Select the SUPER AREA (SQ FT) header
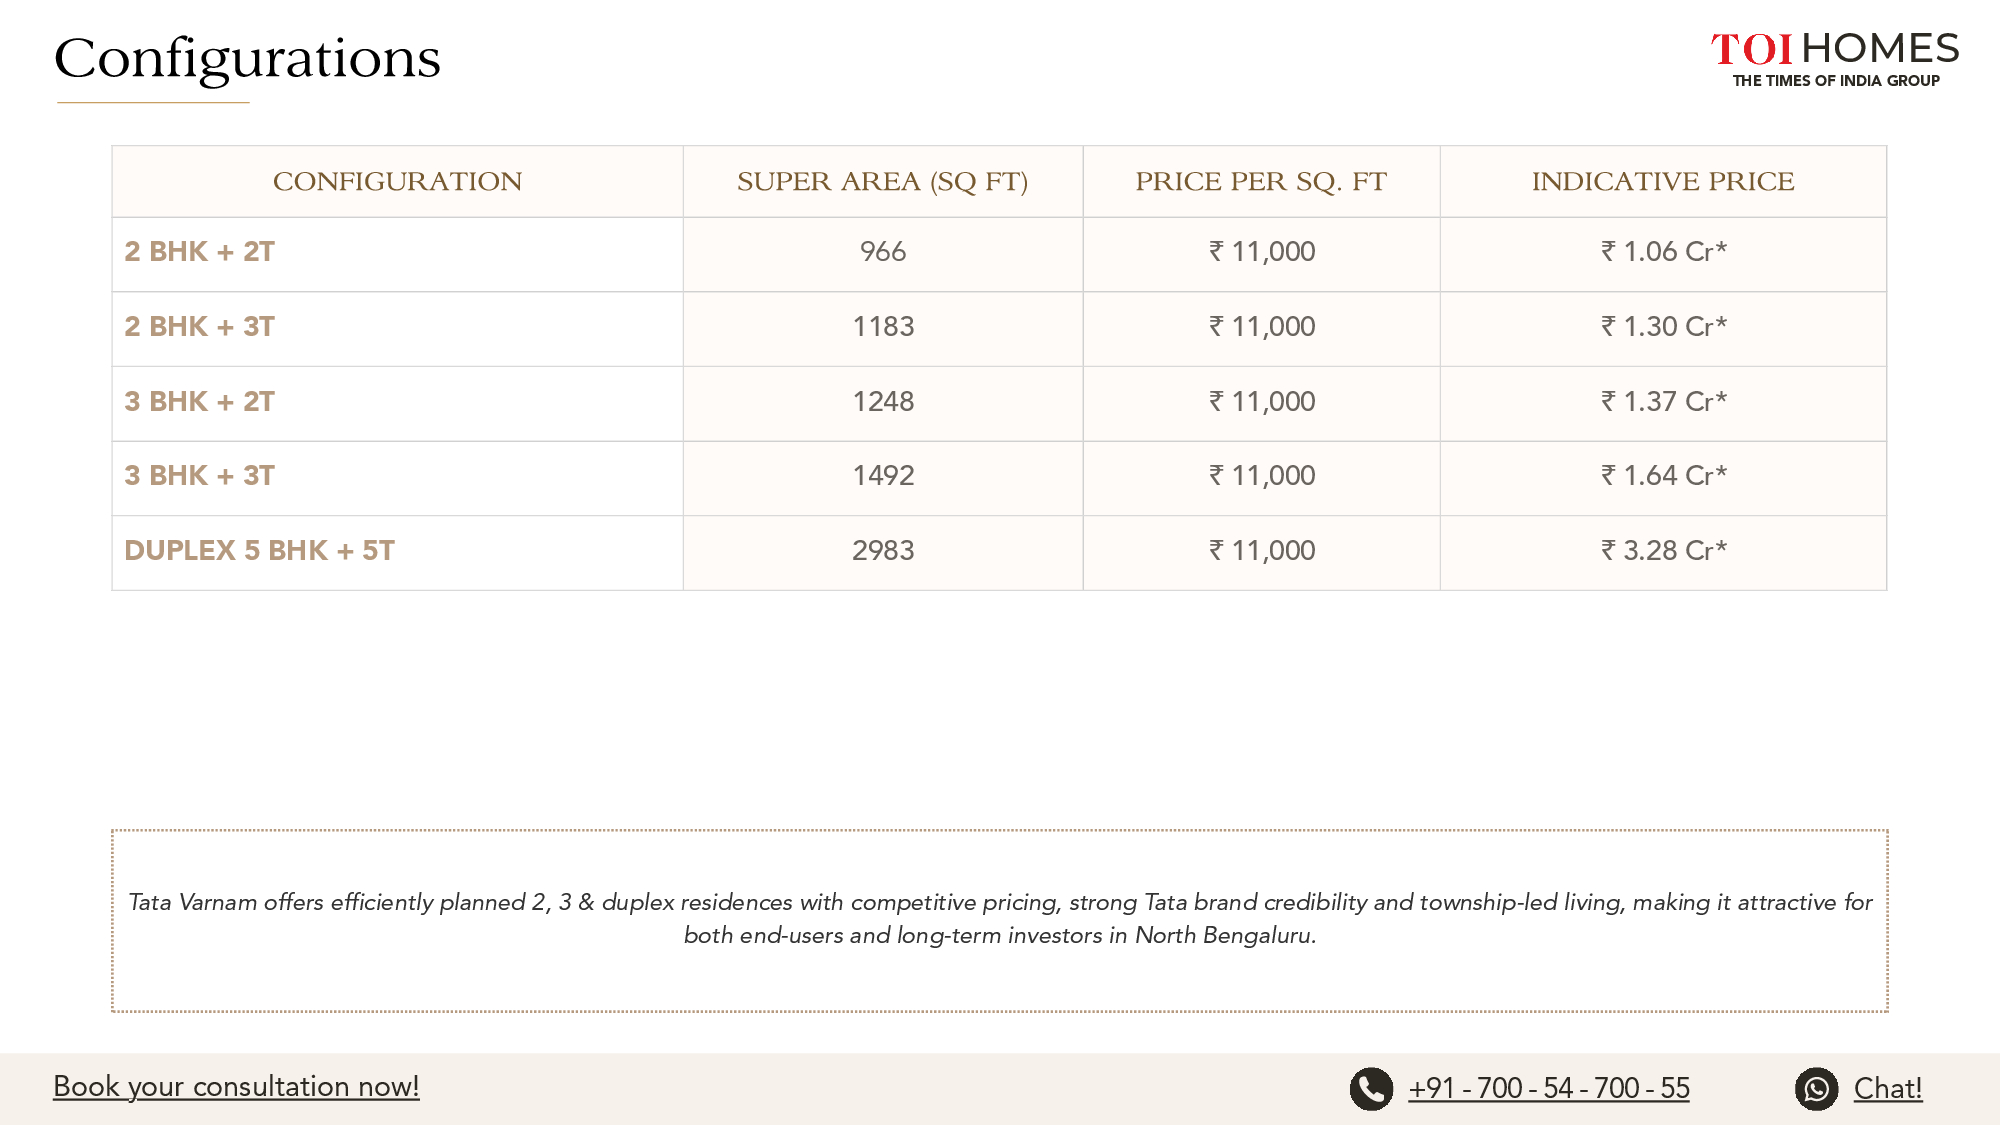 [883, 181]
